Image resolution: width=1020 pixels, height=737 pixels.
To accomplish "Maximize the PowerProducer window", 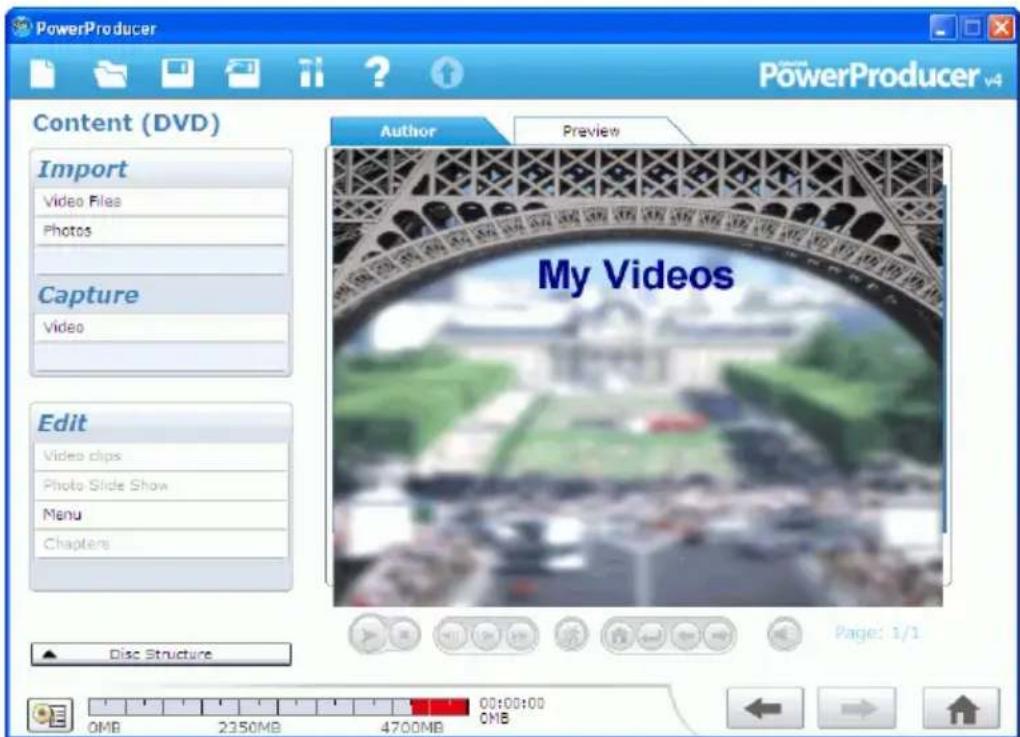I will coord(971,28).
